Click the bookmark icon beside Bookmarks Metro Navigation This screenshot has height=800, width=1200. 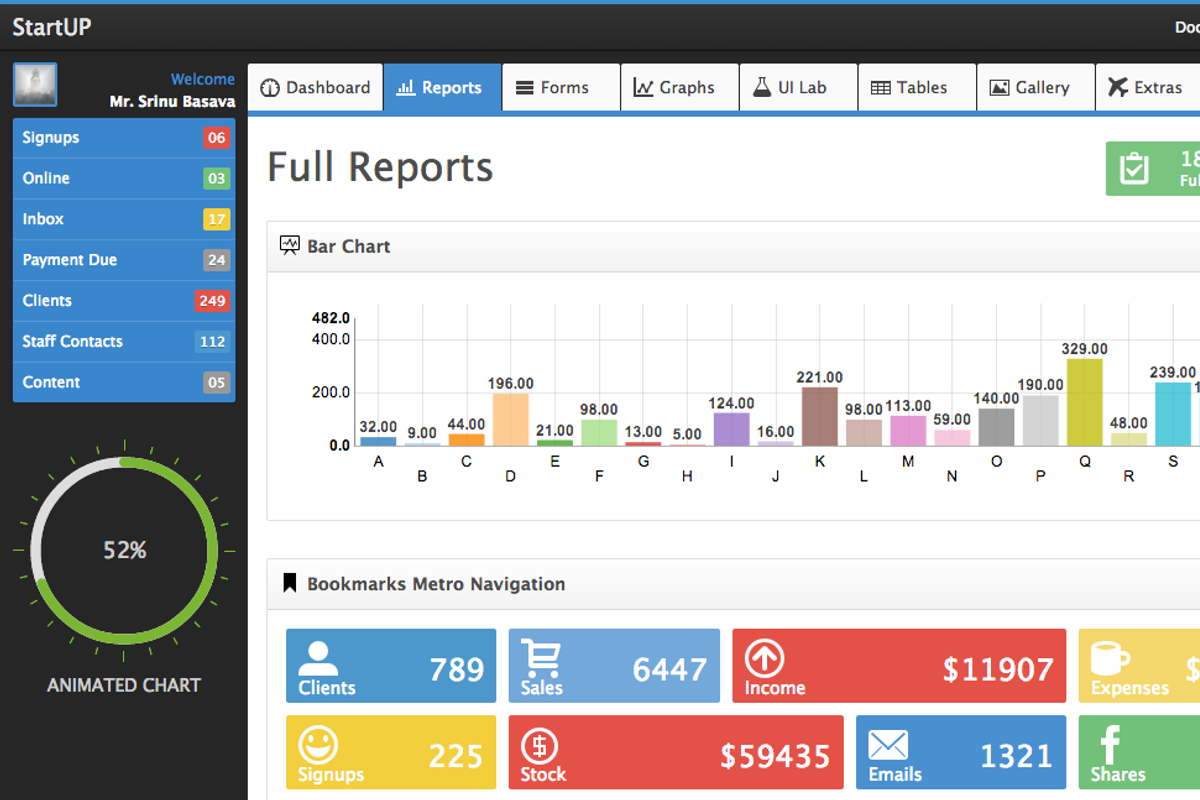point(290,584)
